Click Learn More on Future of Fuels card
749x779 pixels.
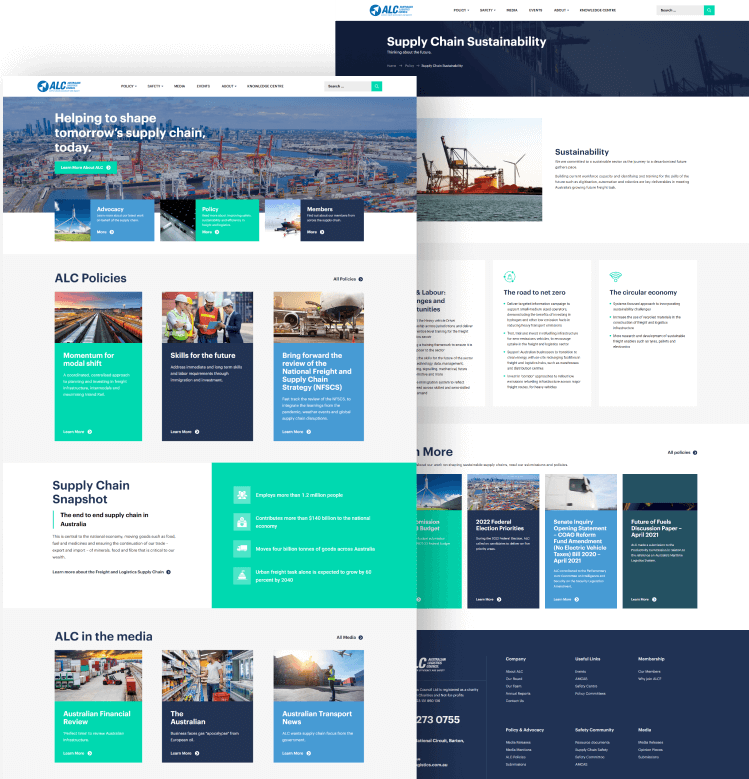click(644, 599)
